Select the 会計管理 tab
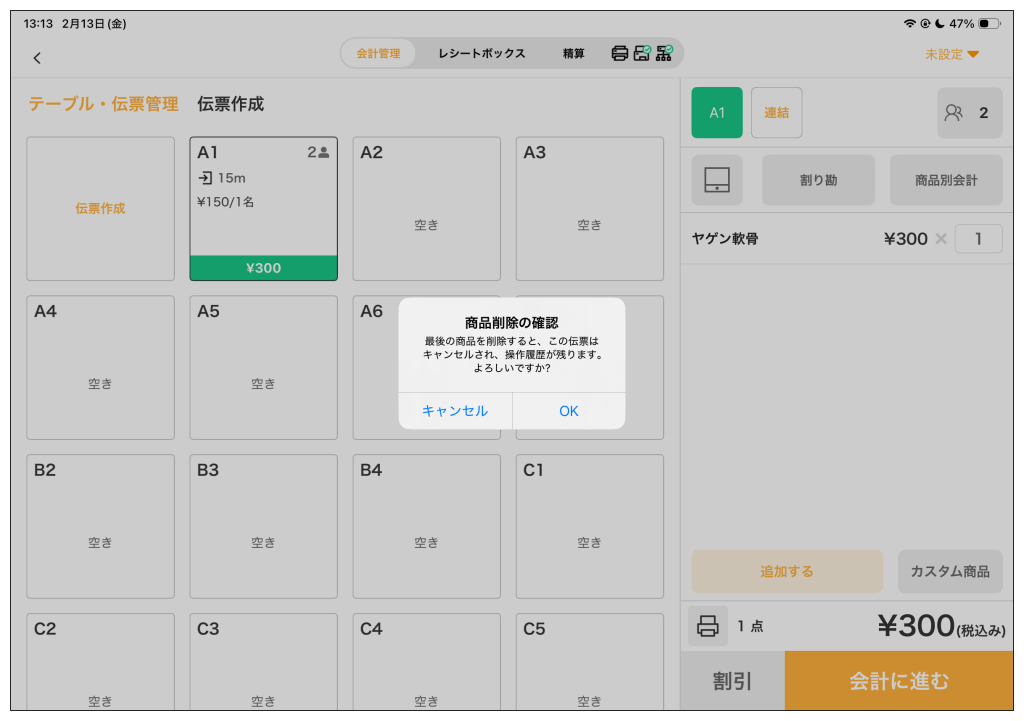The width and height of the screenshot is (1024, 721). [378, 54]
